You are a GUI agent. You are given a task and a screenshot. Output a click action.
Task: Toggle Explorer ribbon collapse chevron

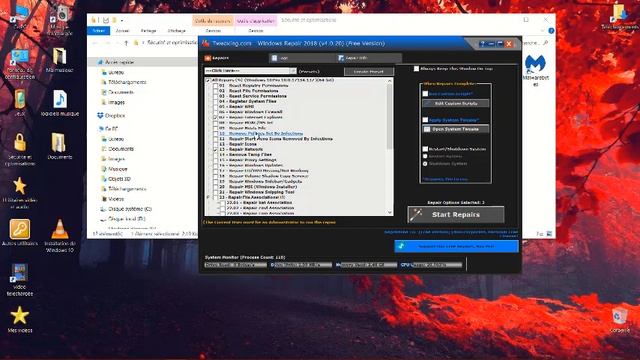[x=542, y=31]
